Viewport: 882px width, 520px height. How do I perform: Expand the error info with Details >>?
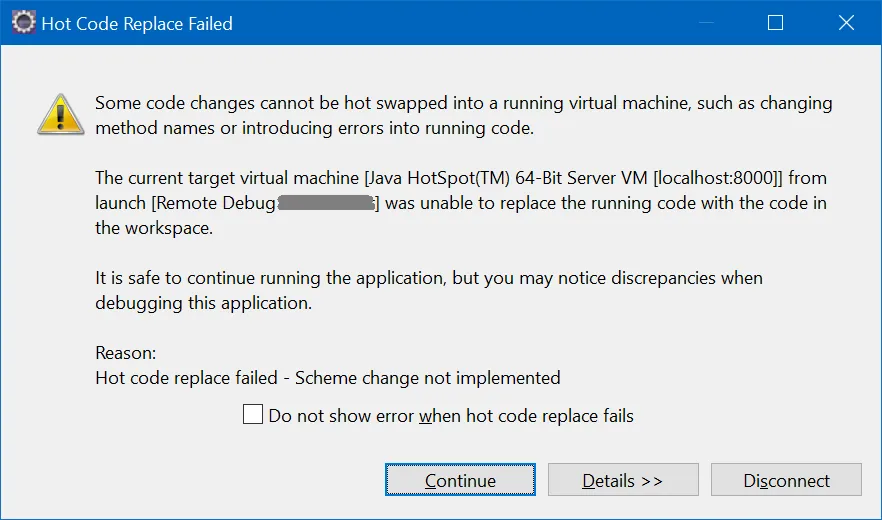(623, 481)
